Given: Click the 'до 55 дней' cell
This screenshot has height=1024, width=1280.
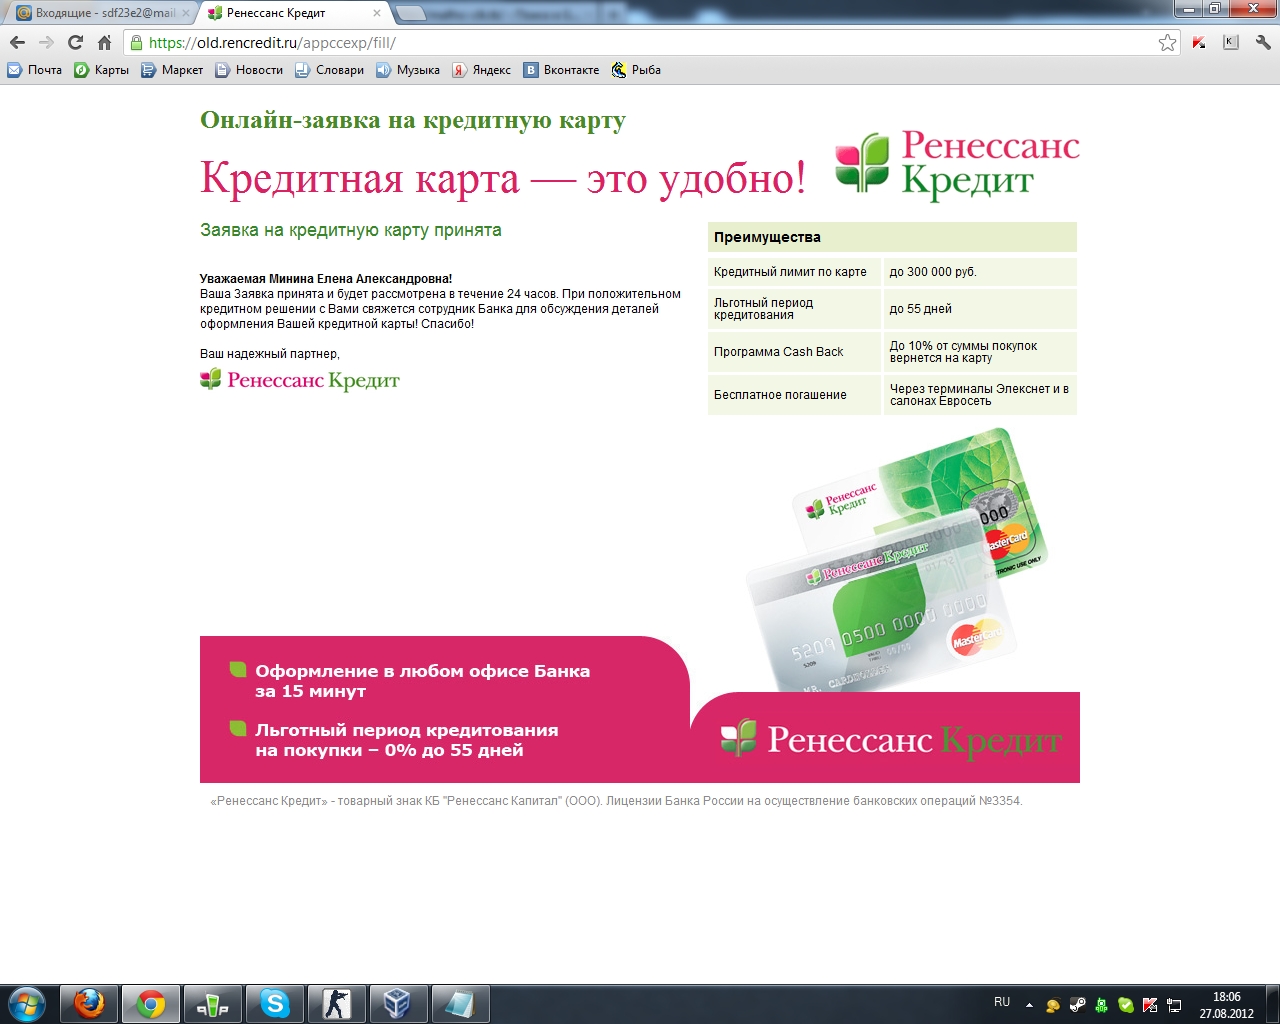Looking at the screenshot, I should coord(980,309).
